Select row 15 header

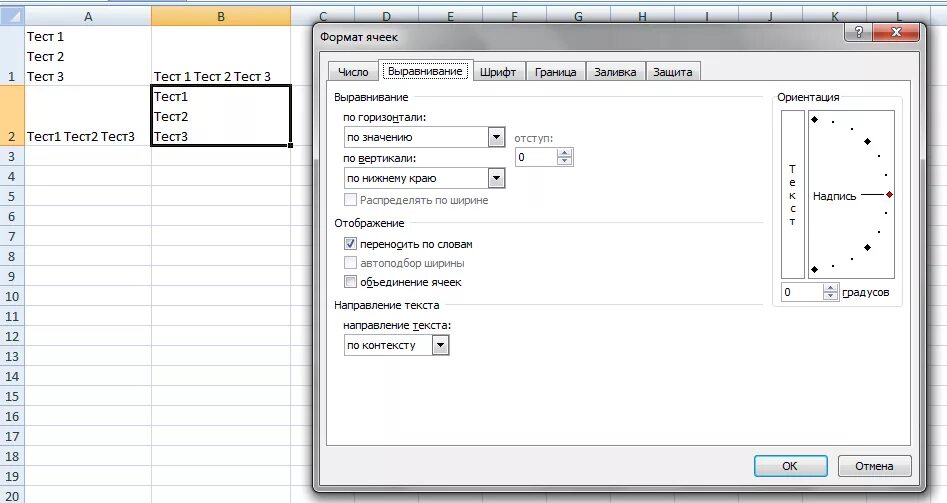coord(12,397)
